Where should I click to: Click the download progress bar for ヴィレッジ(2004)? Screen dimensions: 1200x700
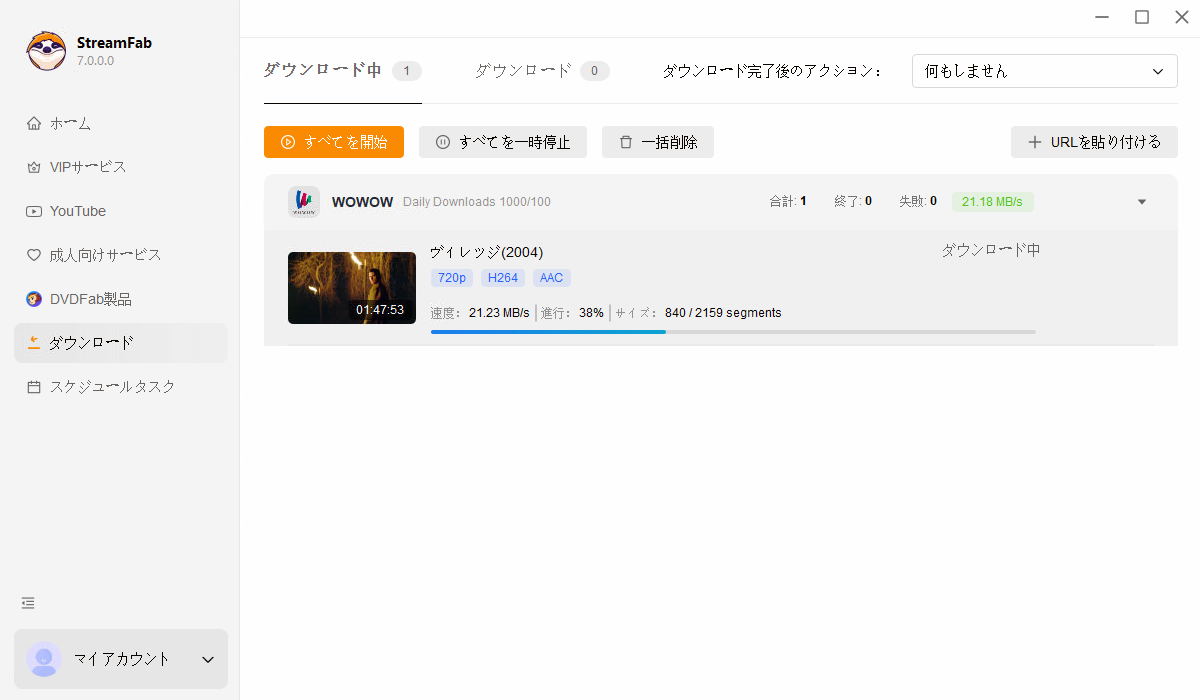point(733,331)
